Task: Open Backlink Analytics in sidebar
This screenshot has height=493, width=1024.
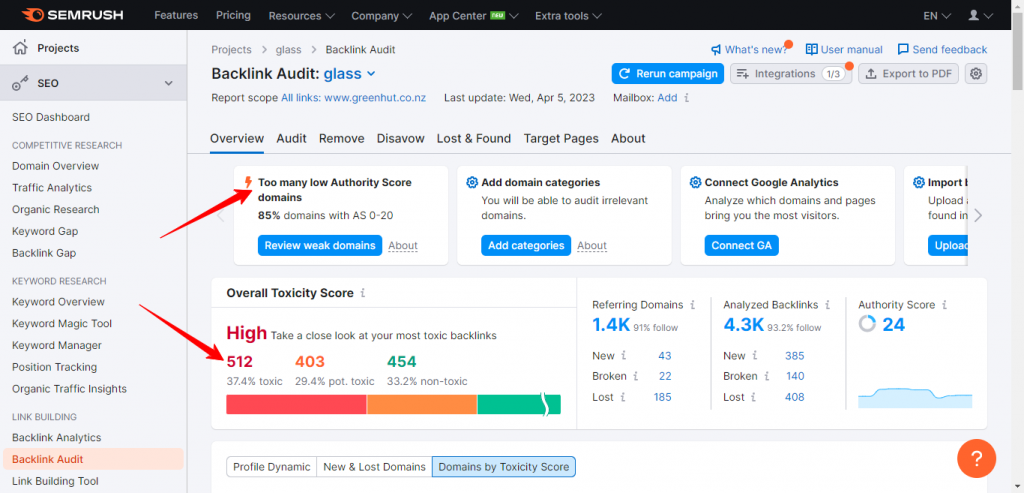Action: click(x=57, y=437)
